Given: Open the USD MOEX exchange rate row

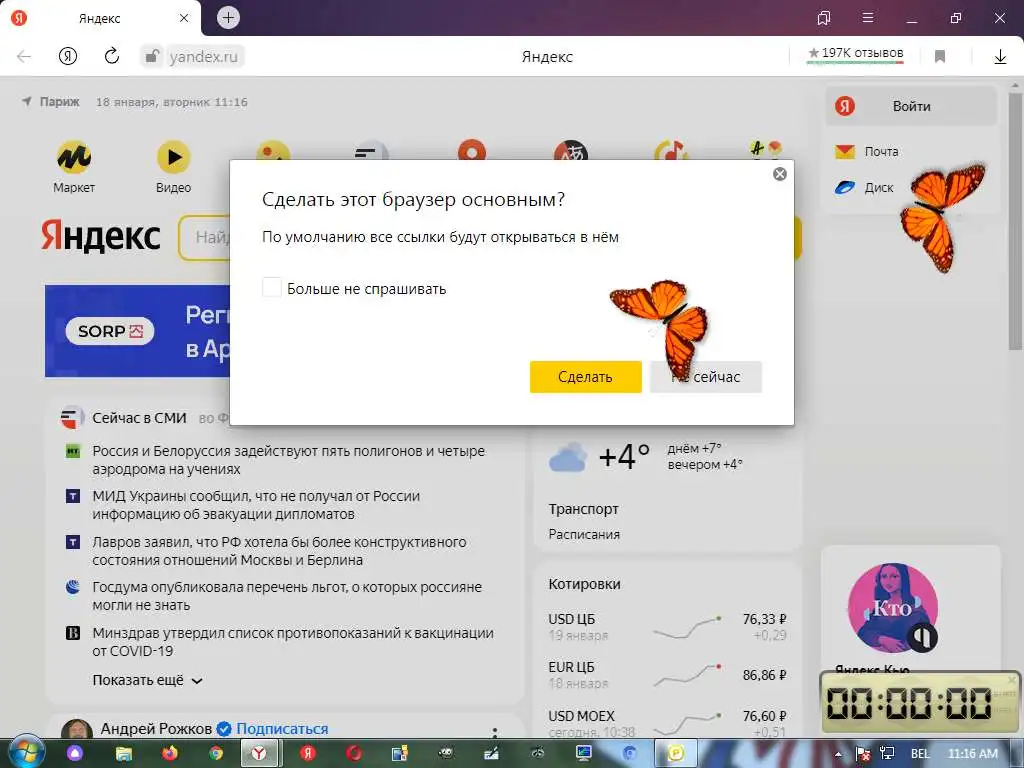Looking at the screenshot, I should click(667, 723).
